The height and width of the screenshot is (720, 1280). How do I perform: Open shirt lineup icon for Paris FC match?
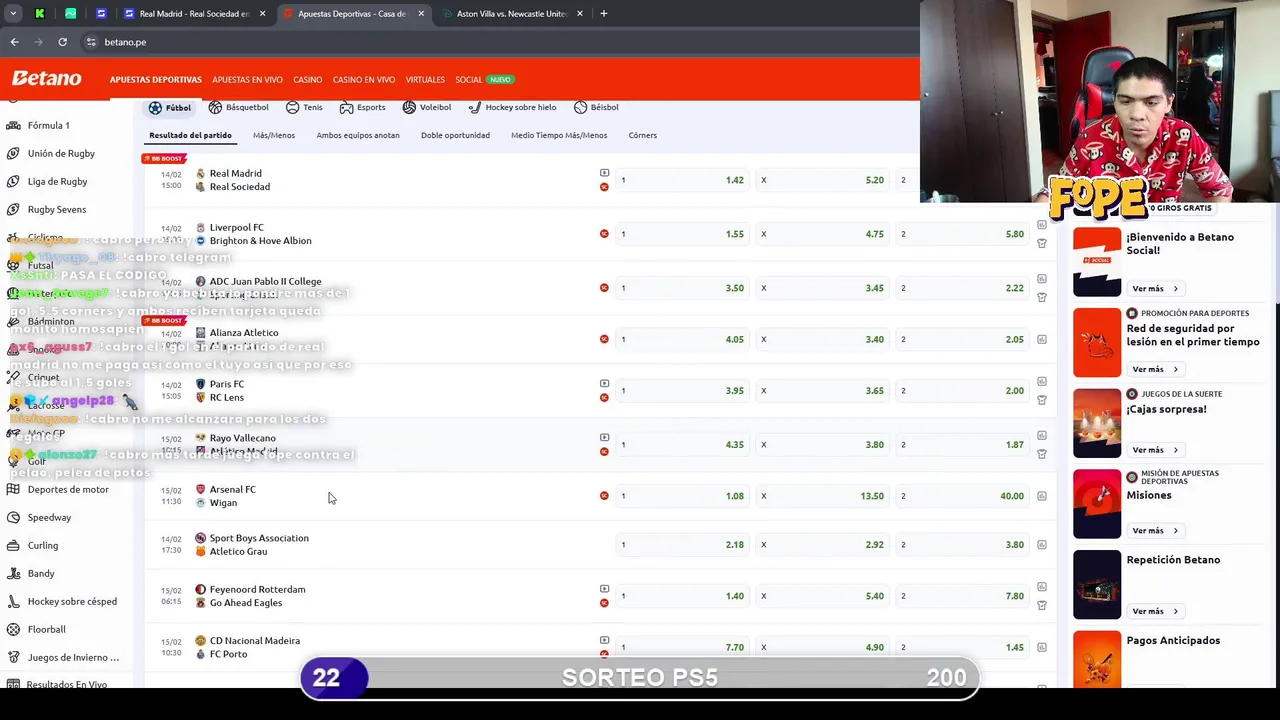coord(1042,400)
